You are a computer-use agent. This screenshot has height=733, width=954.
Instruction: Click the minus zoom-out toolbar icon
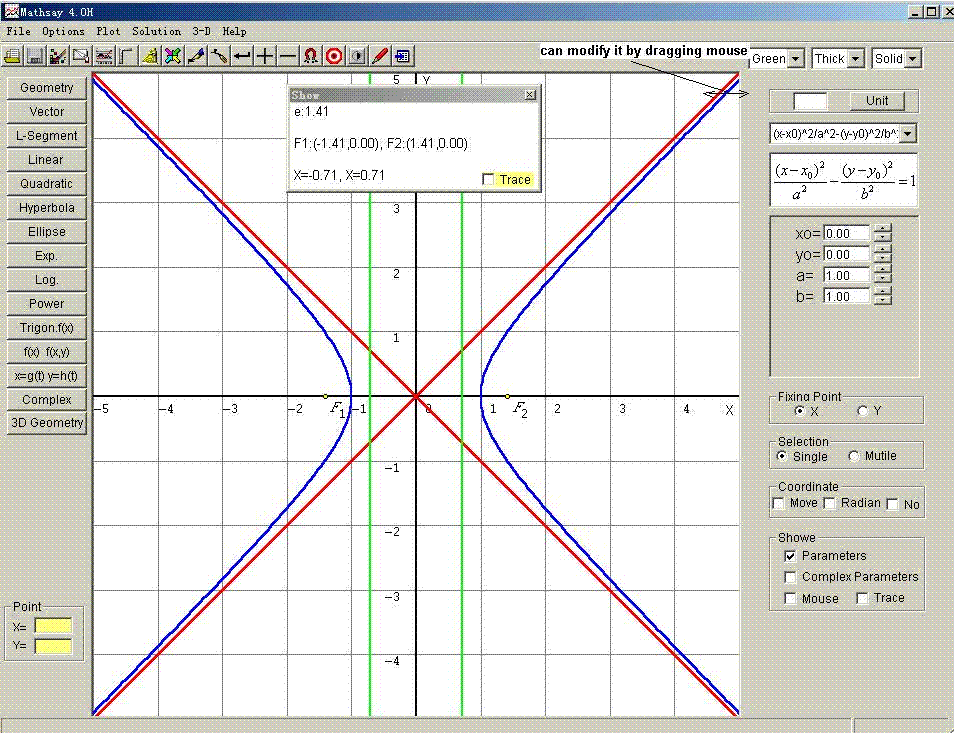point(288,57)
